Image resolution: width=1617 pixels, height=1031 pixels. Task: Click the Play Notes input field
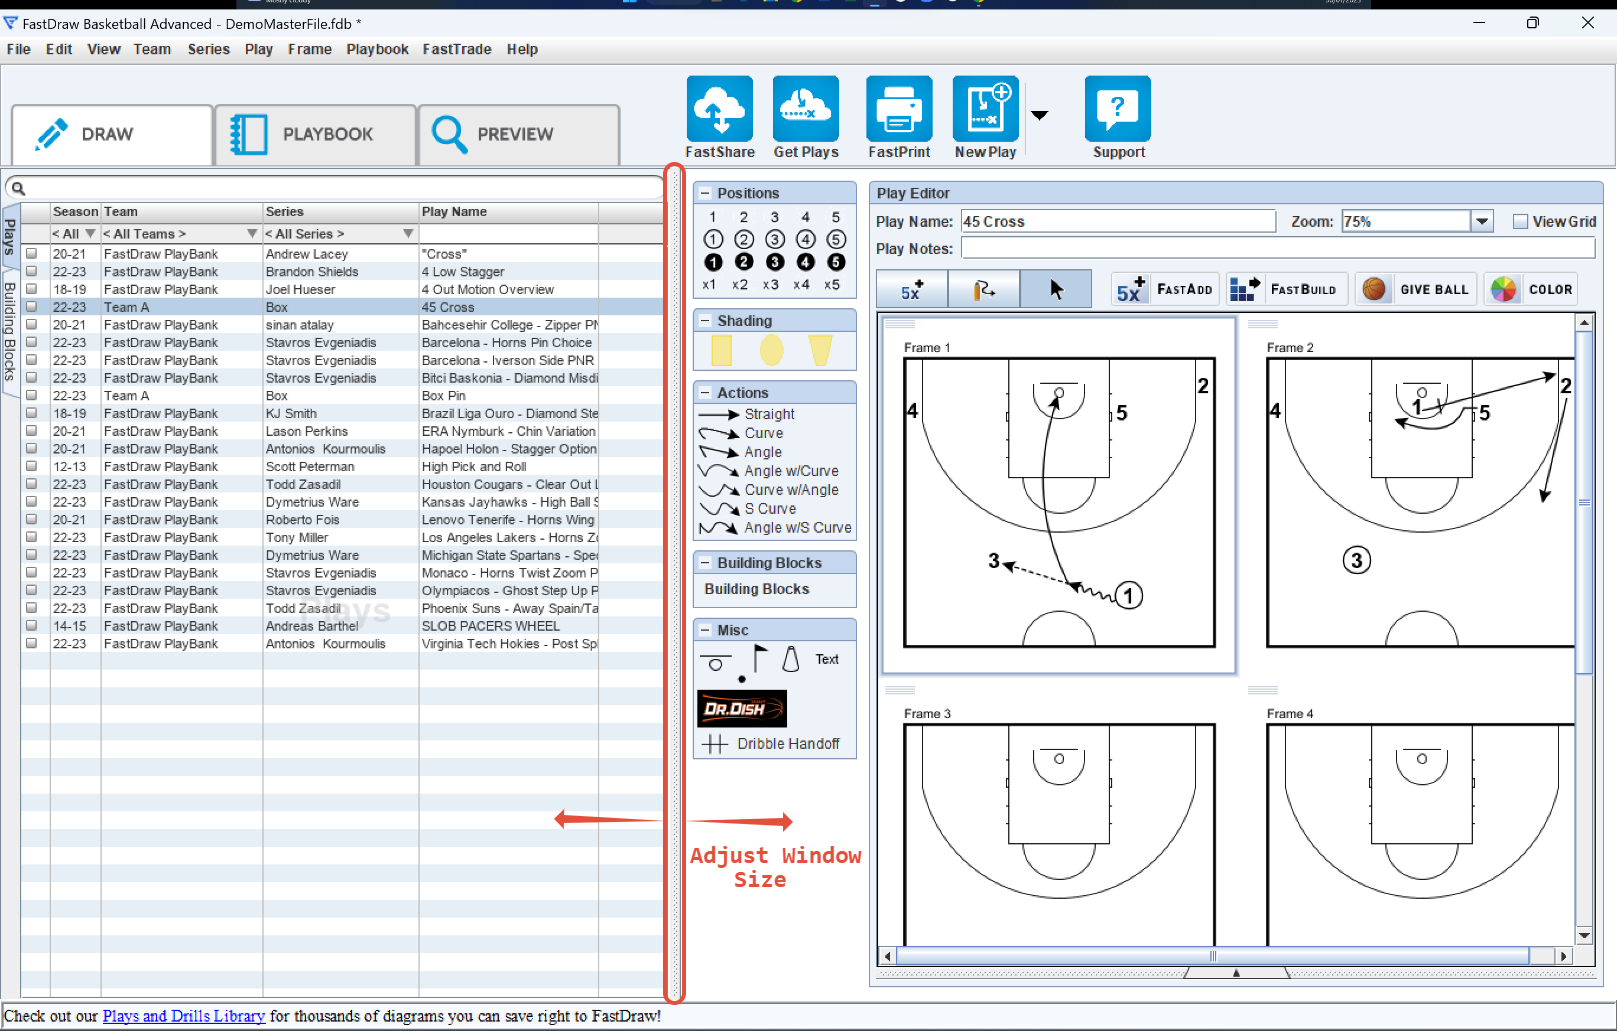pos(1278,248)
